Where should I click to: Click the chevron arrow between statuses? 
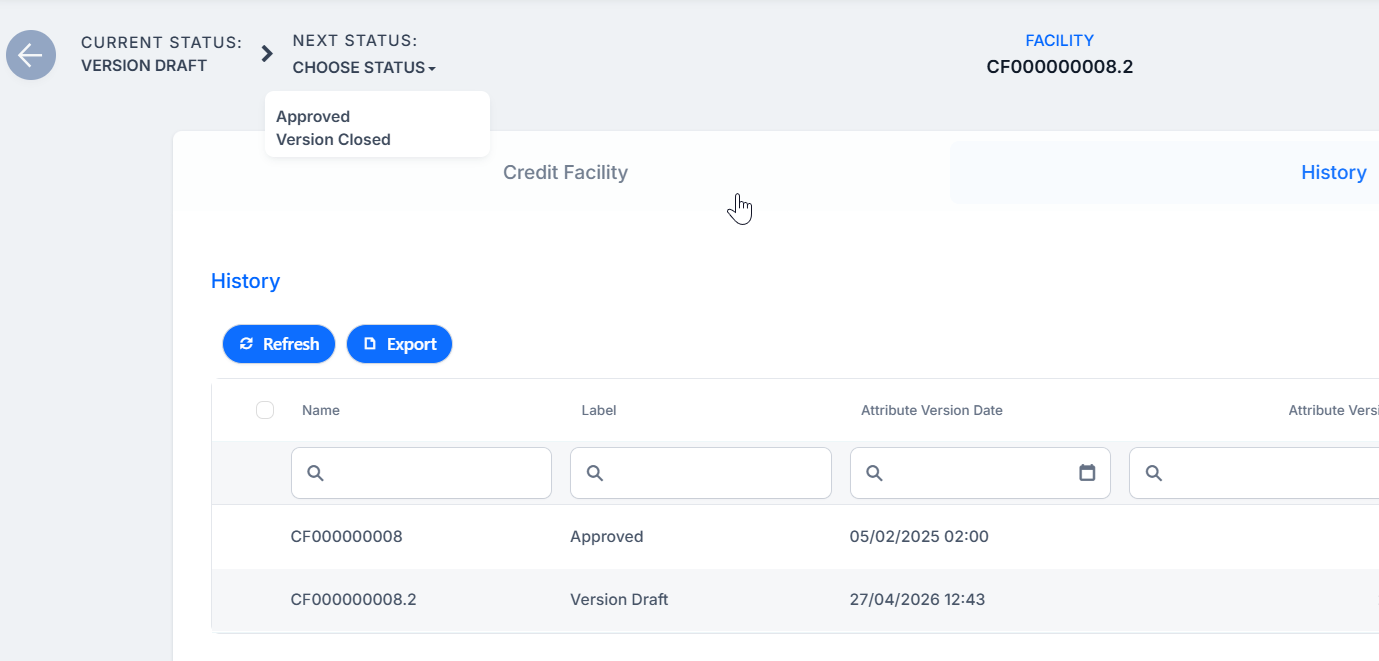(x=267, y=54)
